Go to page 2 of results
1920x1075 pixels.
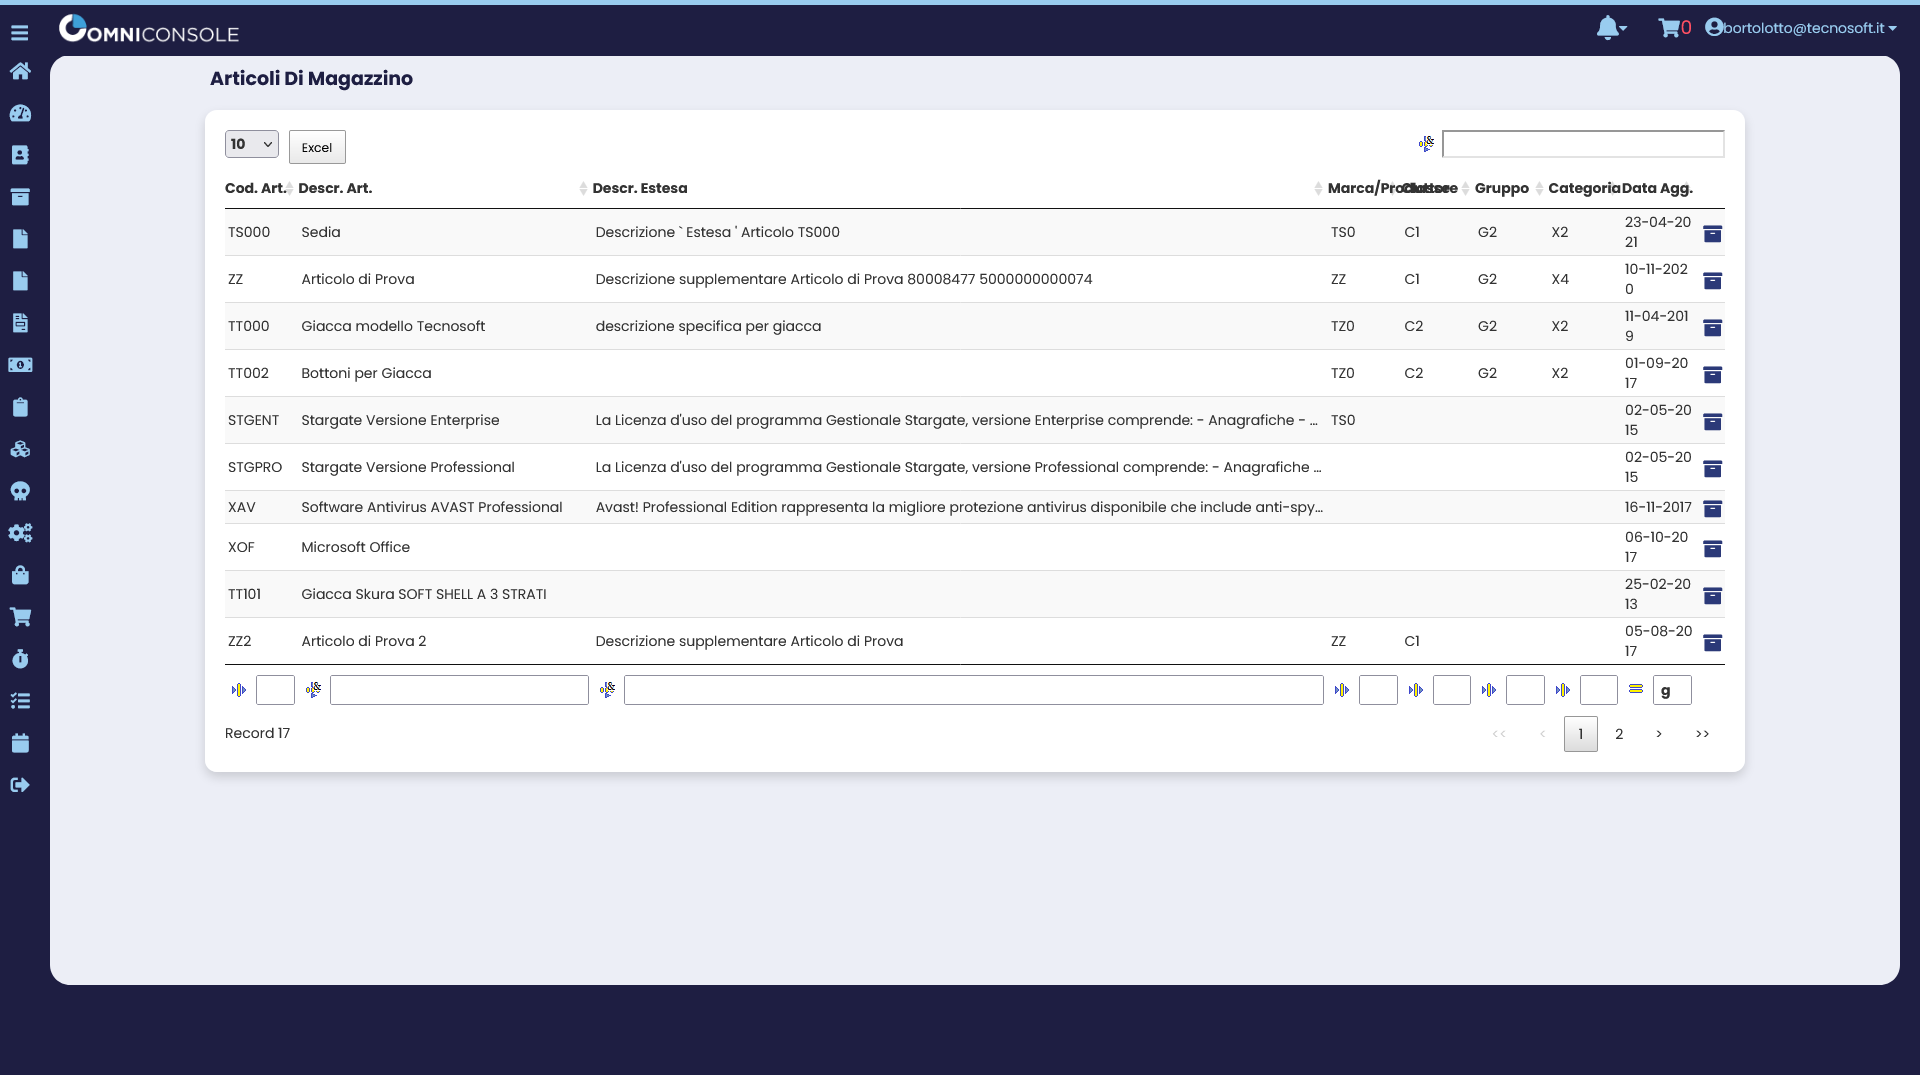1619,734
